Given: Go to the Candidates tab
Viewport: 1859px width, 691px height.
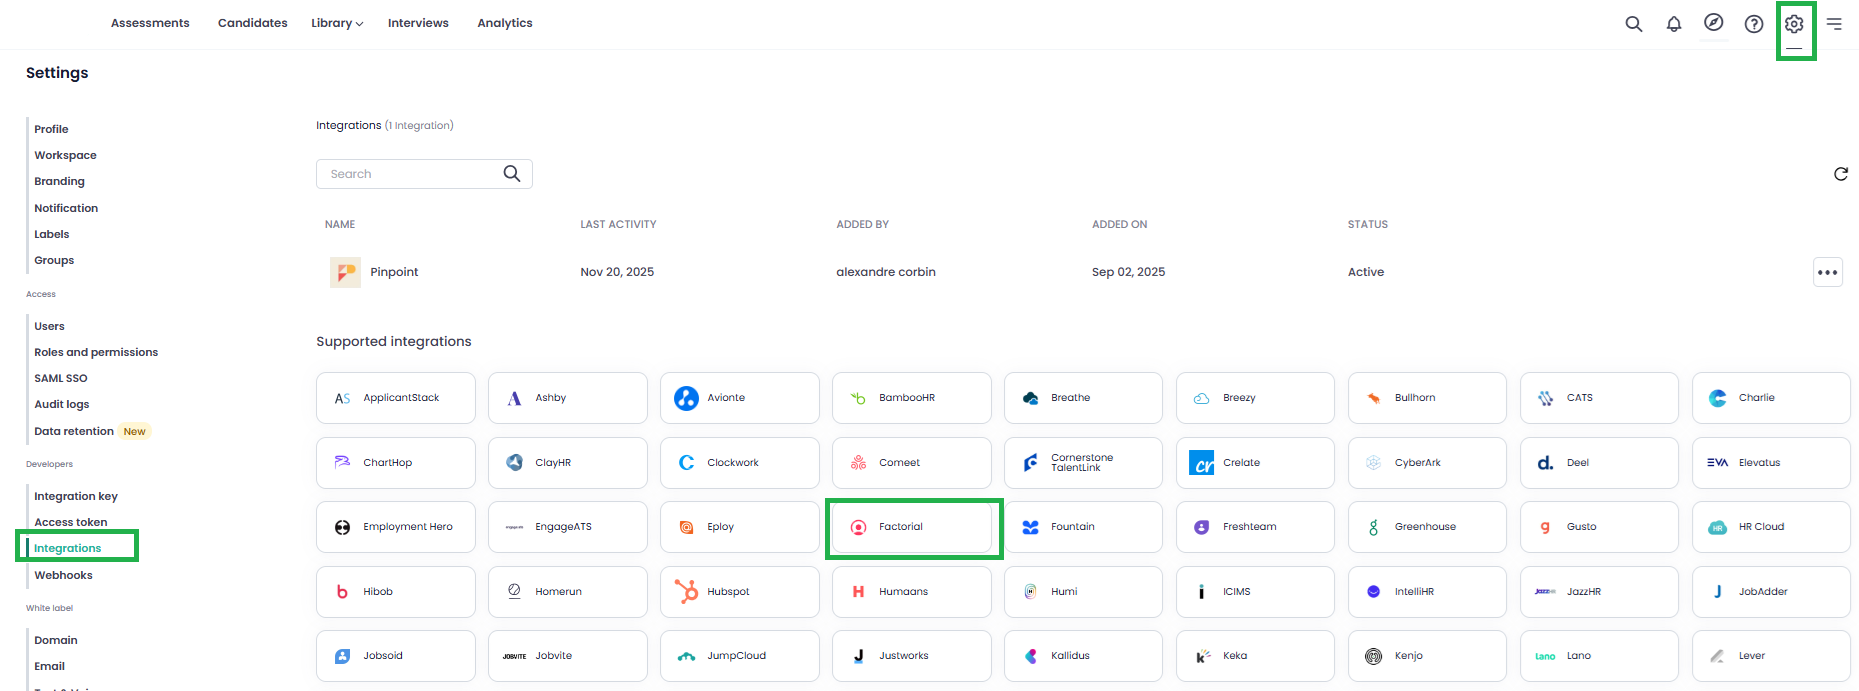Looking at the screenshot, I should click(253, 23).
